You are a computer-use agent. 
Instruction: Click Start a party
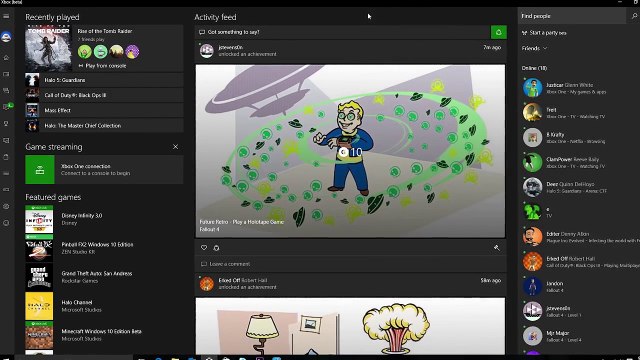(544, 33)
